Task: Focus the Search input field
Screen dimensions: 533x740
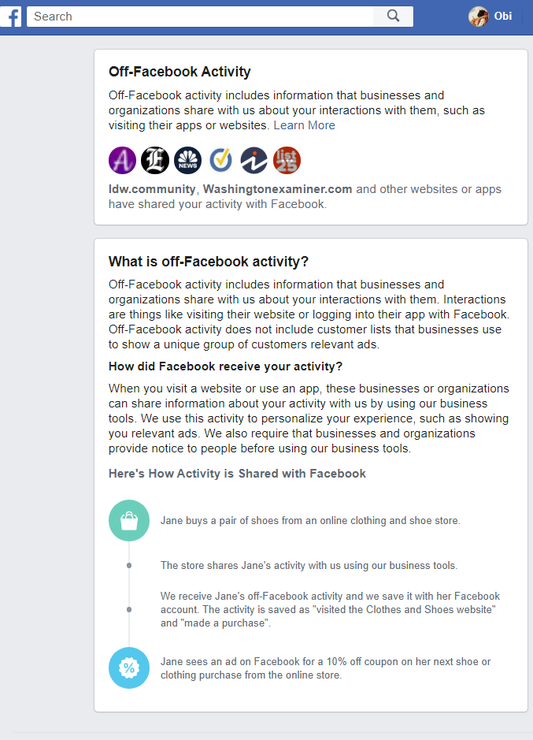Action: pos(200,17)
